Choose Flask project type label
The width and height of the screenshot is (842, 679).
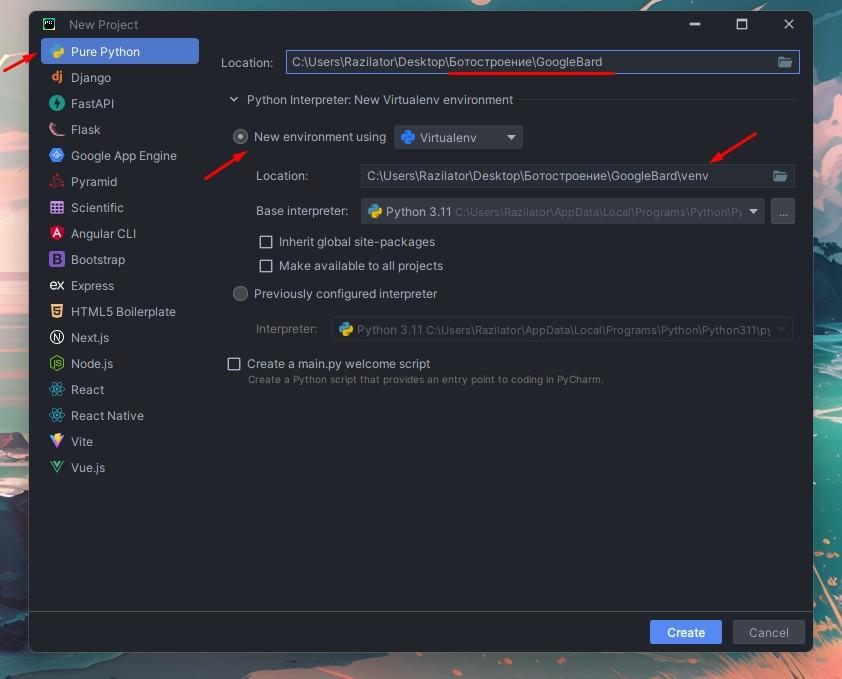[x=85, y=130]
